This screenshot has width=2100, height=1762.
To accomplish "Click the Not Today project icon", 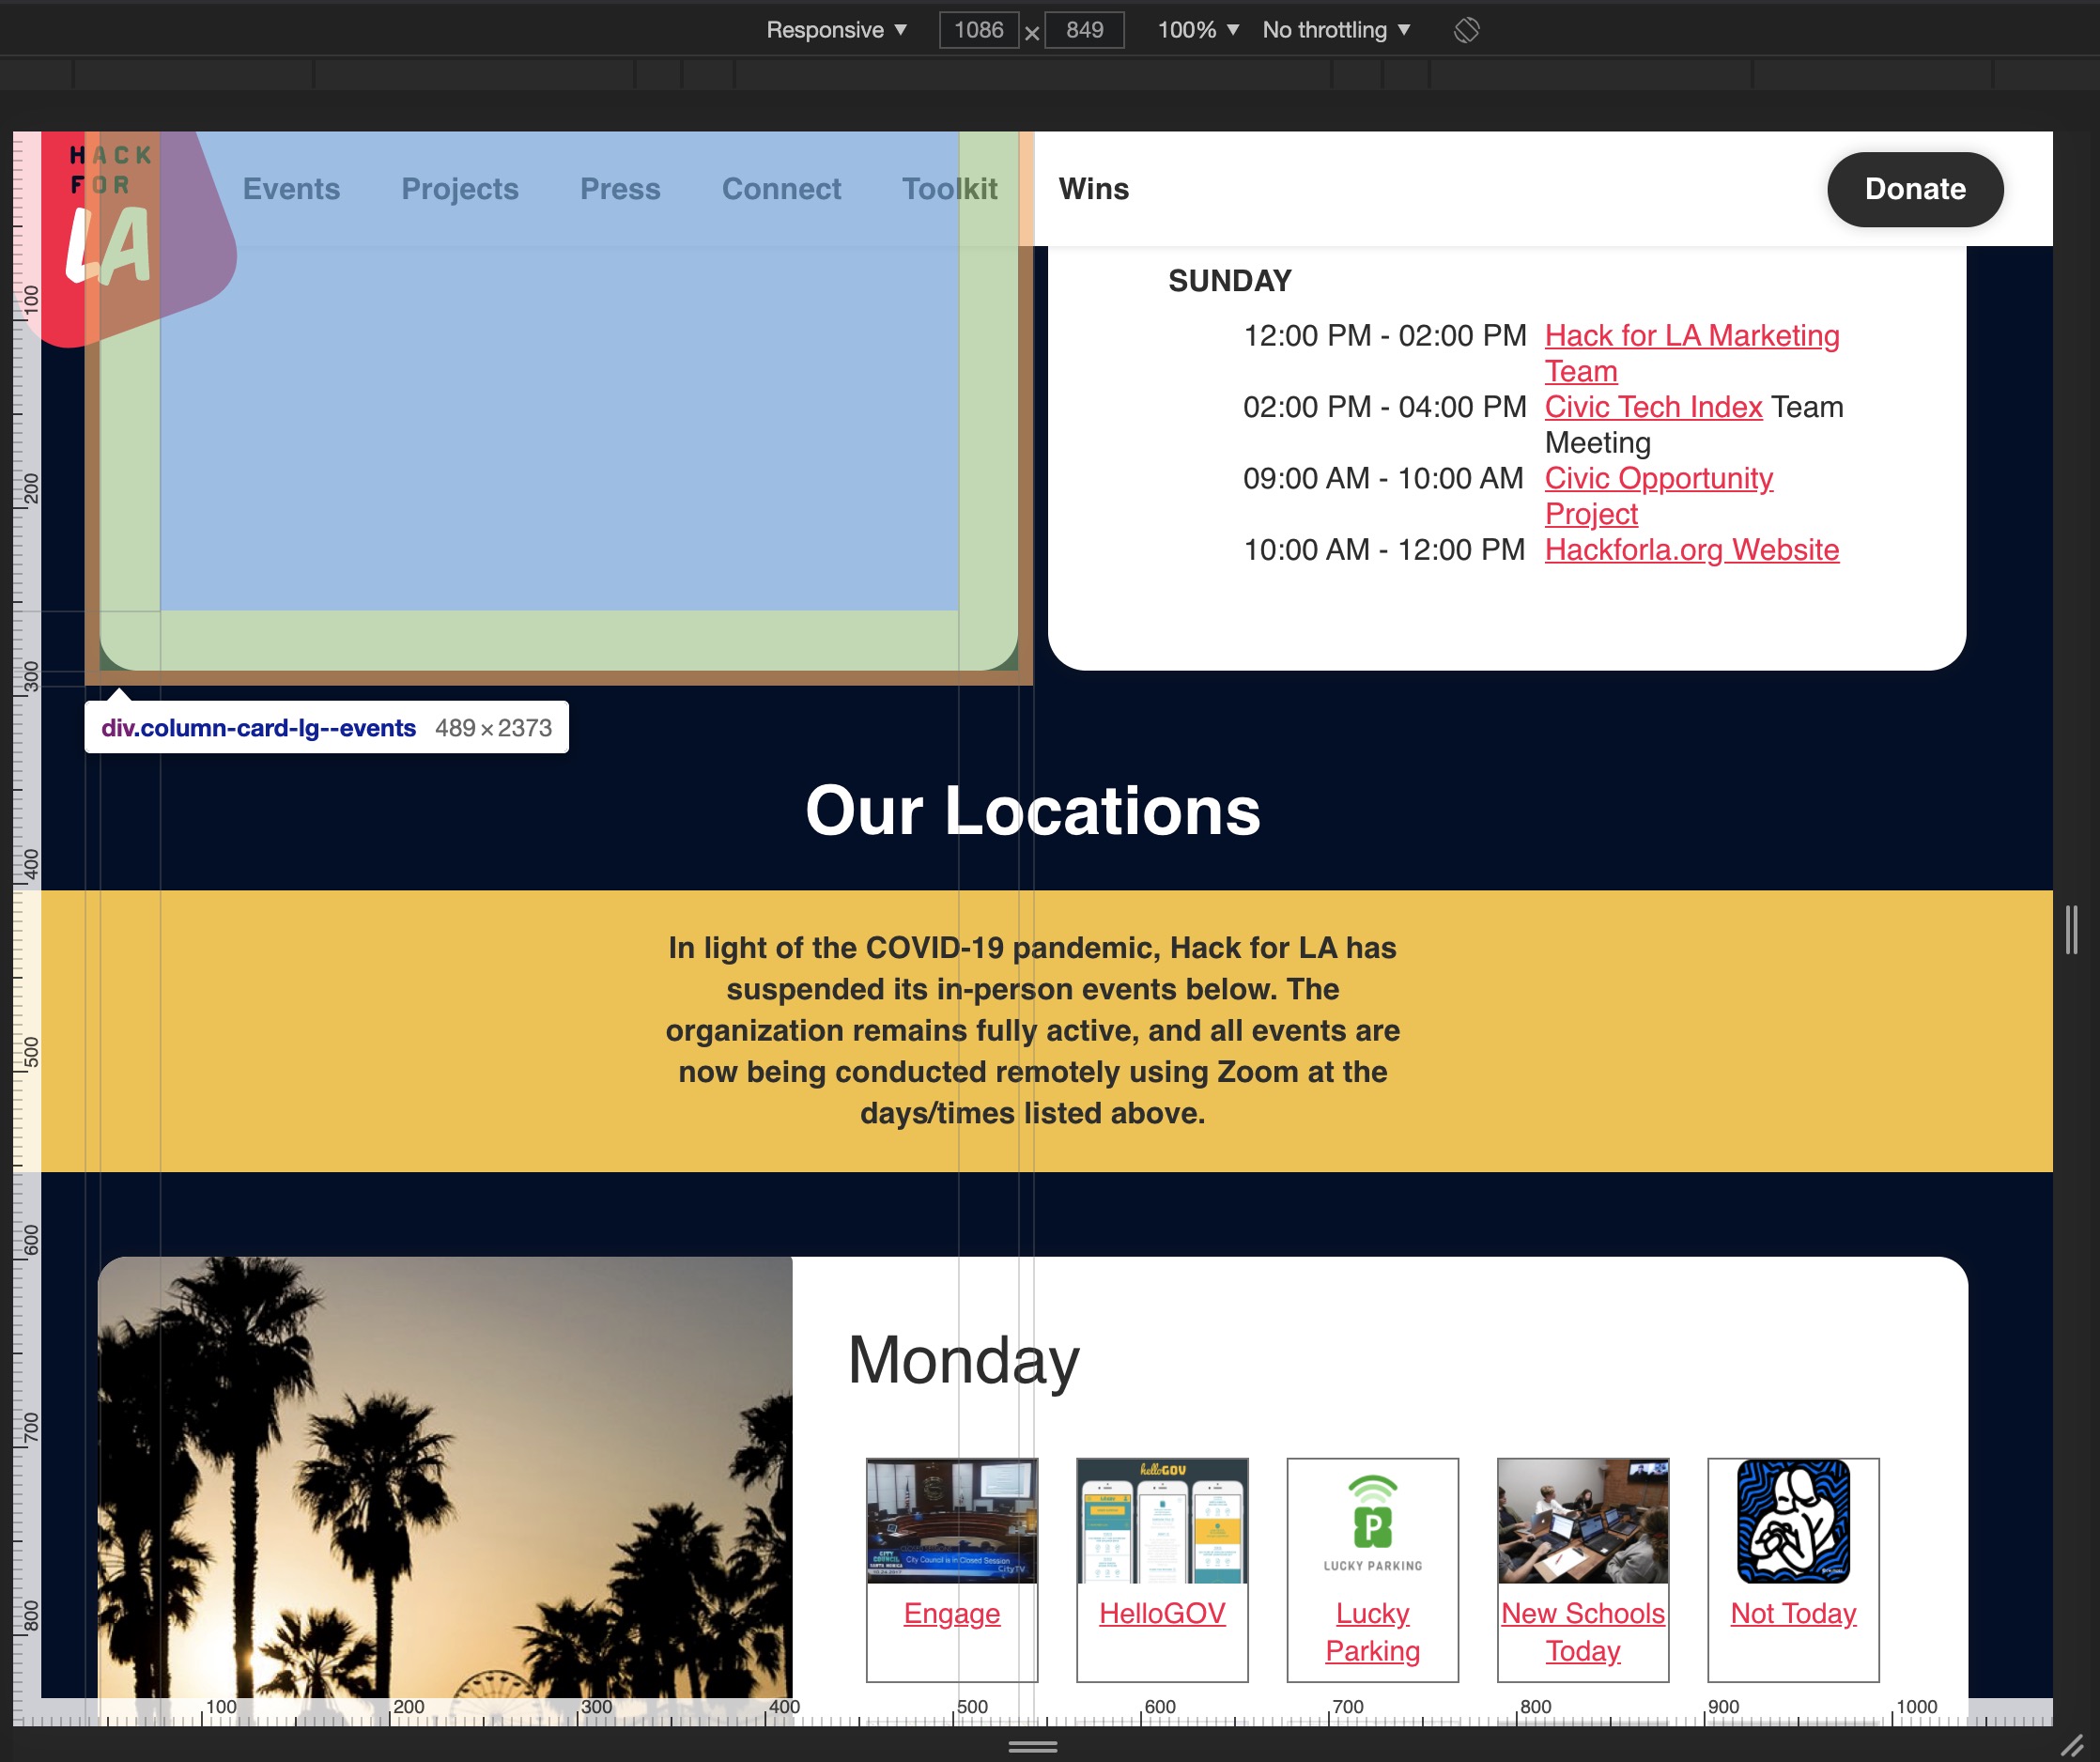I will 1793,1521.
